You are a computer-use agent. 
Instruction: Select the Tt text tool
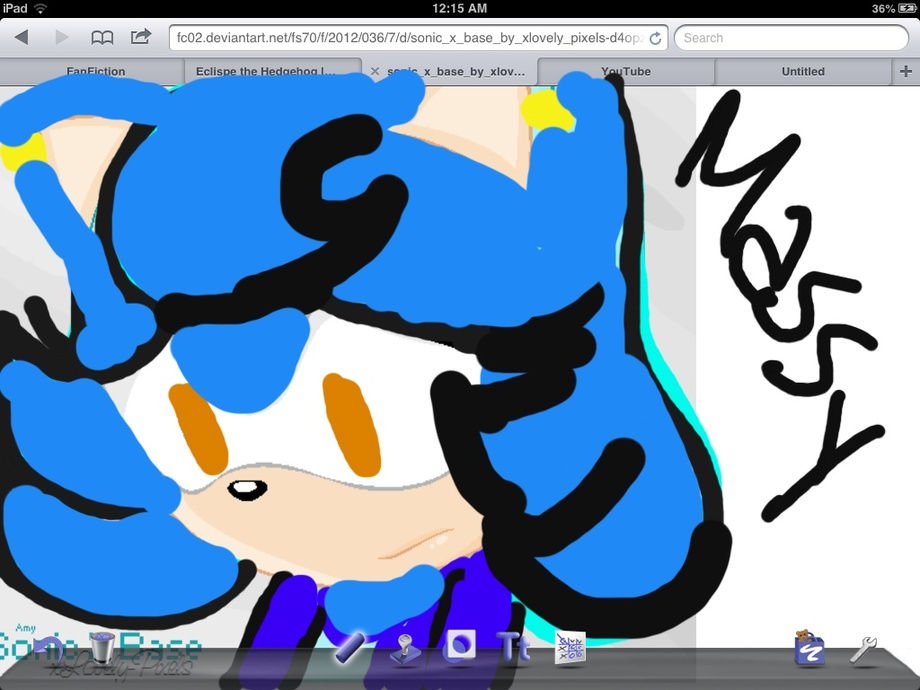pos(513,647)
